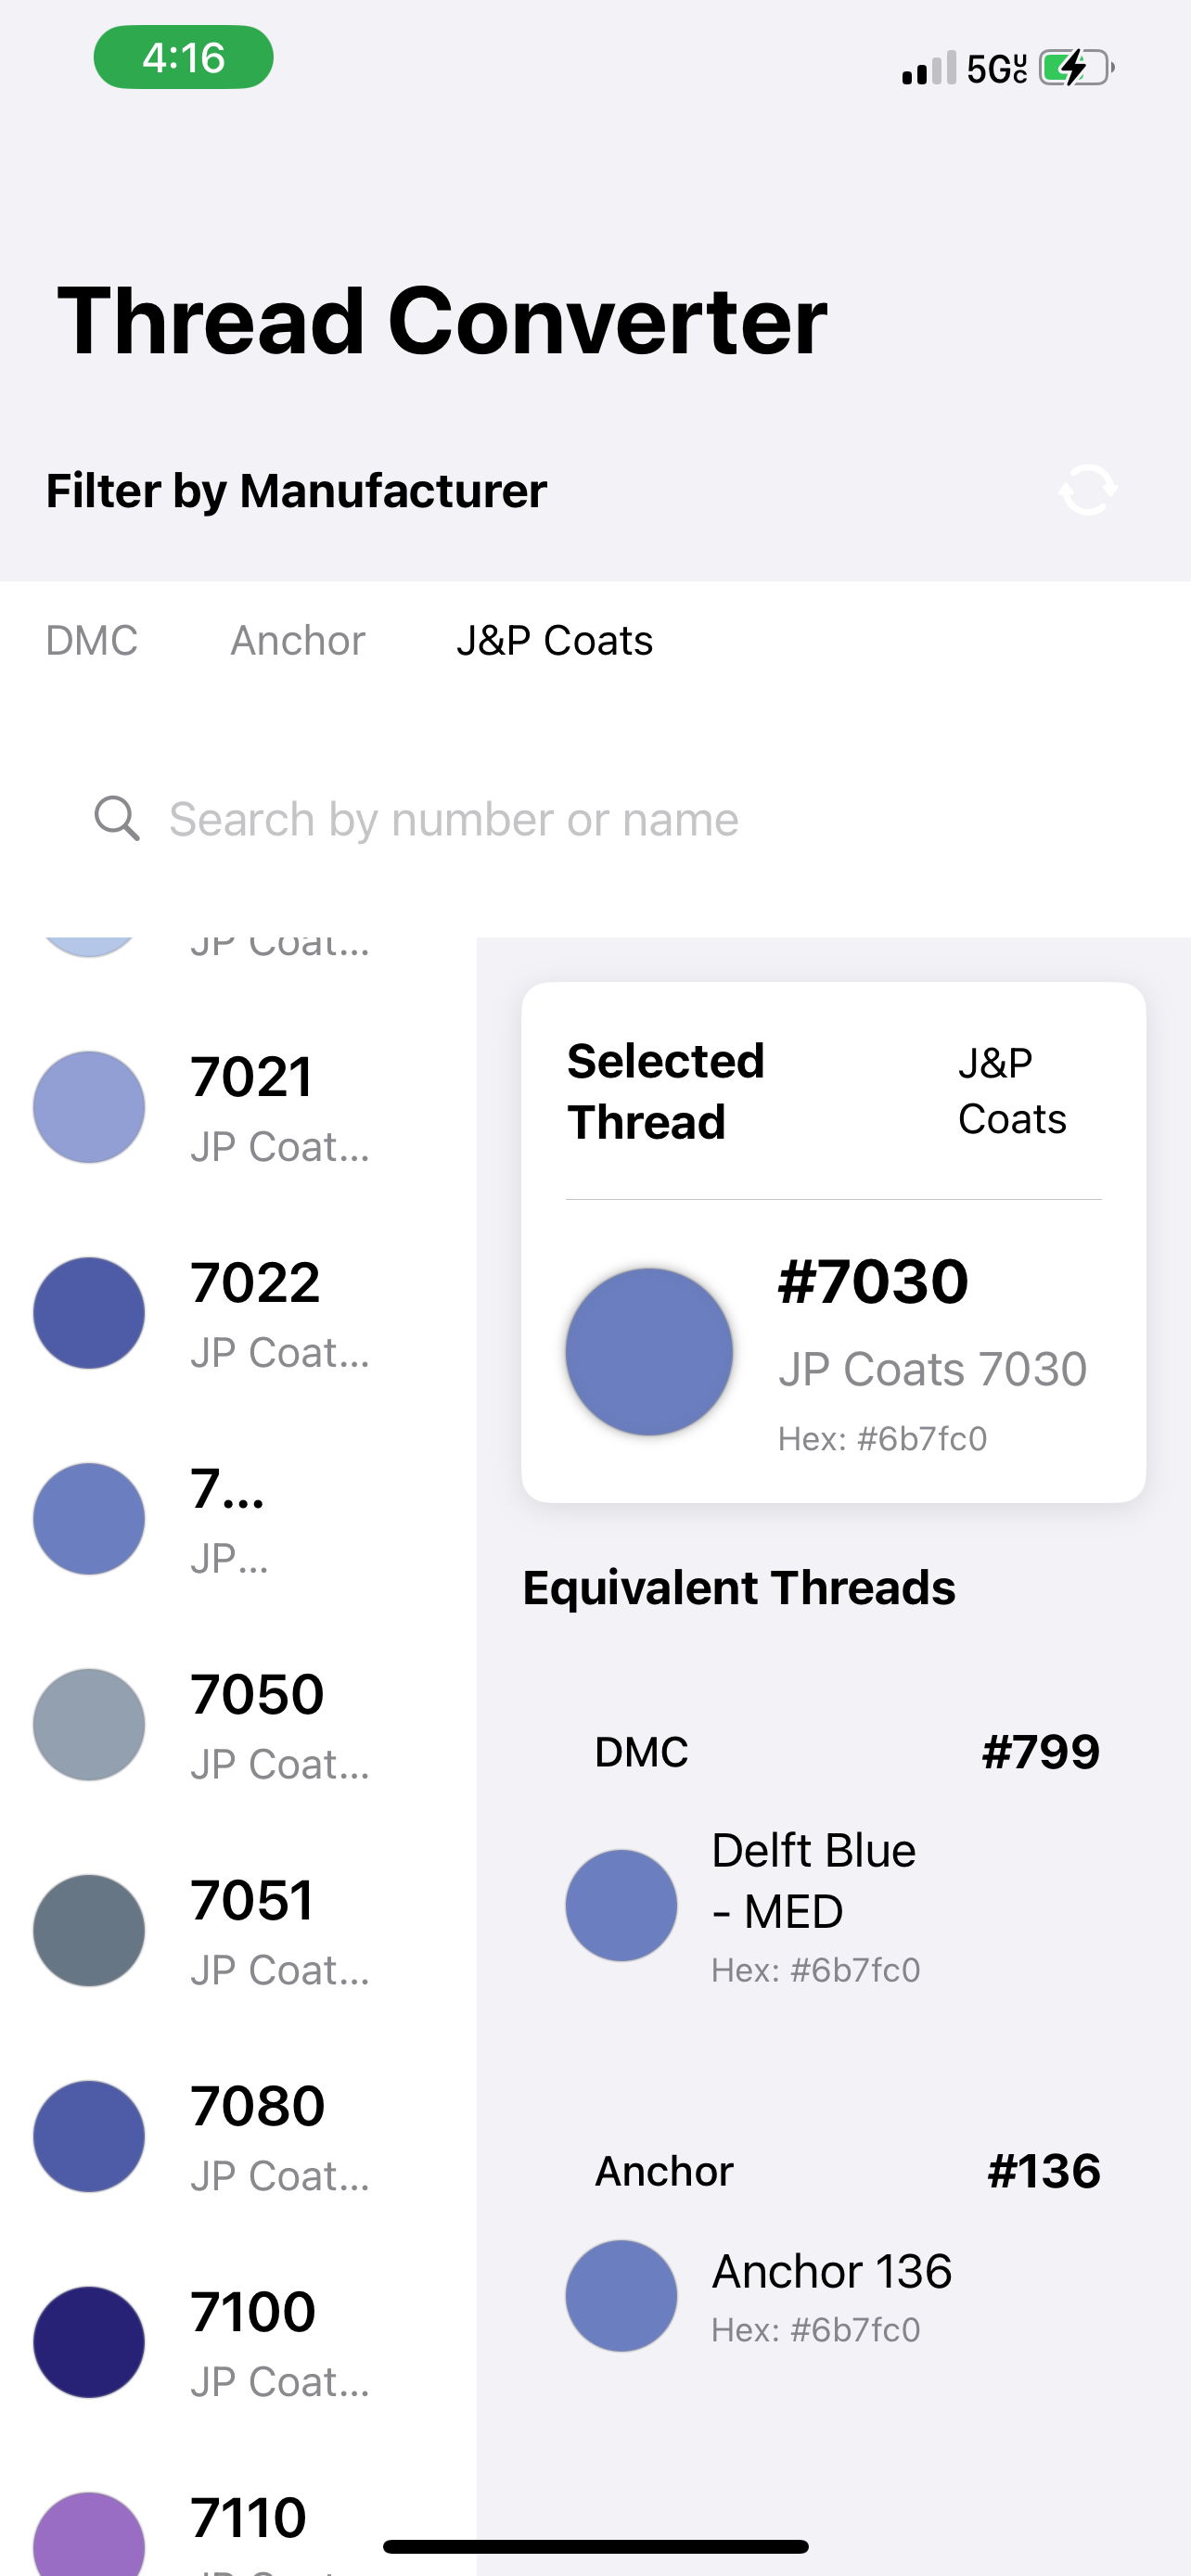Tap the Anchor 136 color swatch

click(621, 2295)
